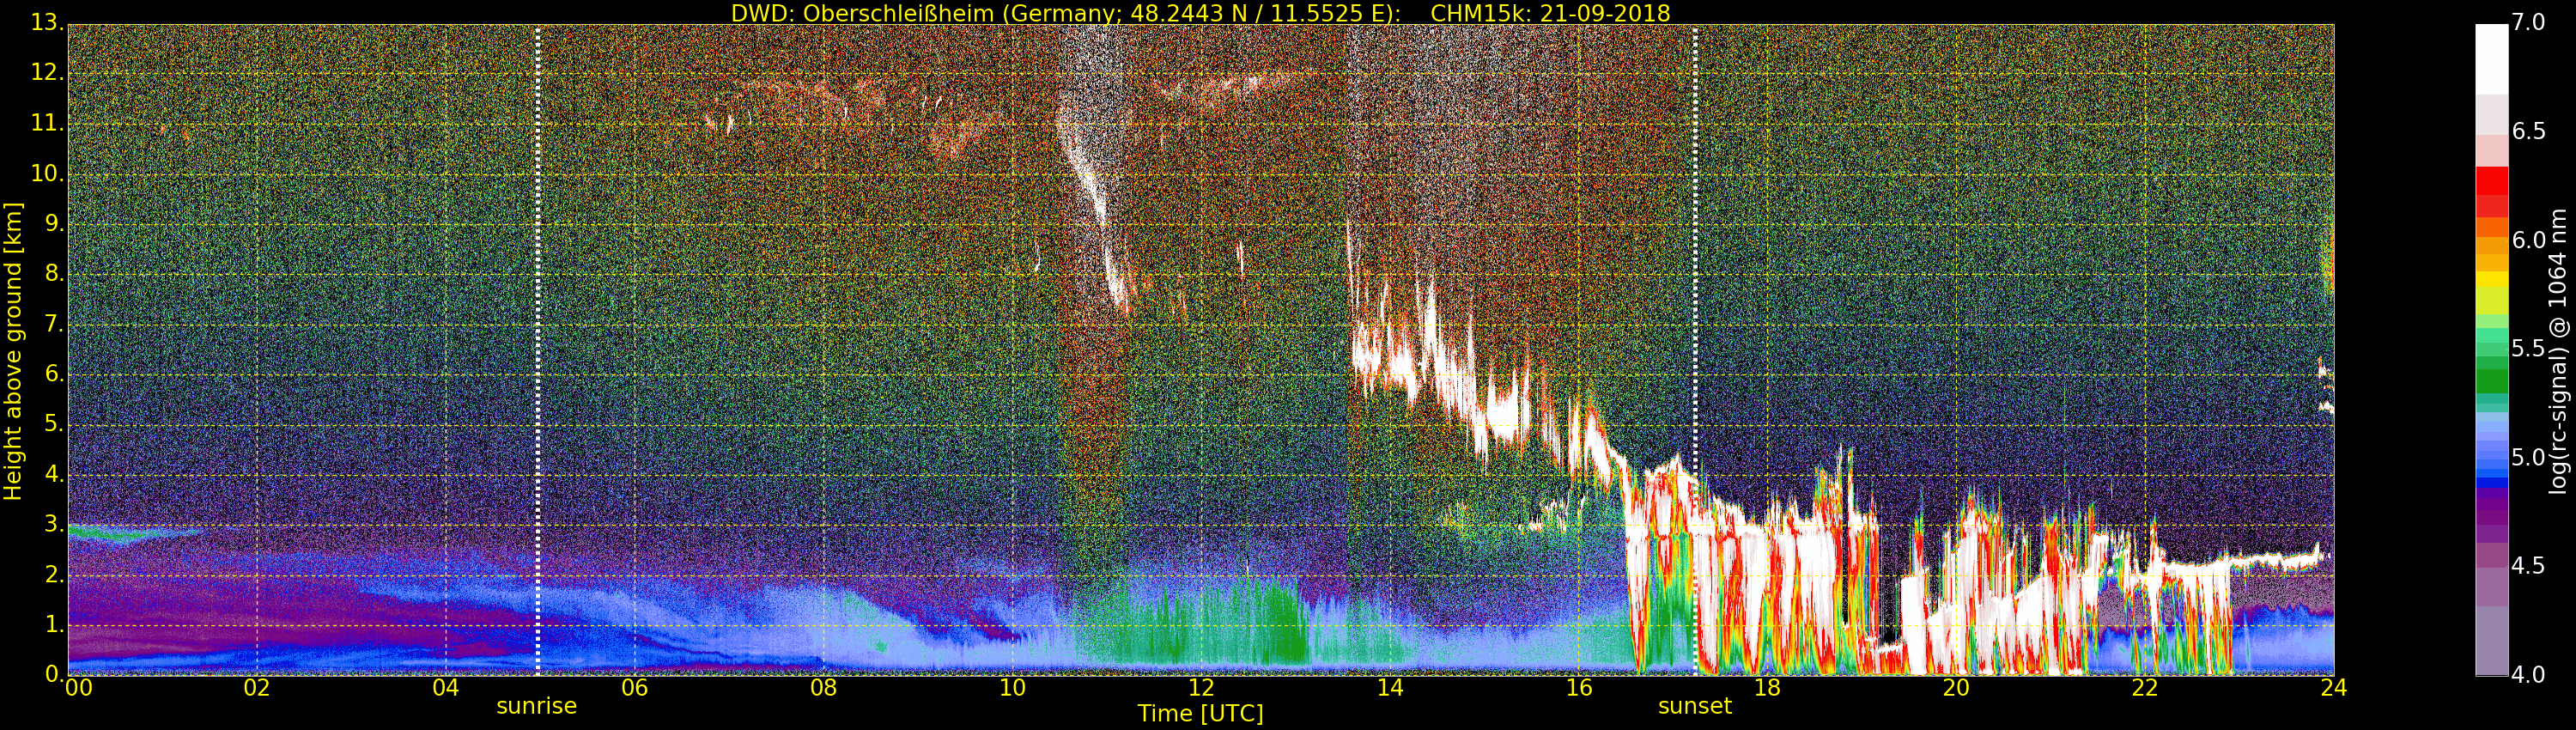Click the 'CHM15k: 21-09-2018' title text
The image size is (2576, 730).
[1550, 13]
